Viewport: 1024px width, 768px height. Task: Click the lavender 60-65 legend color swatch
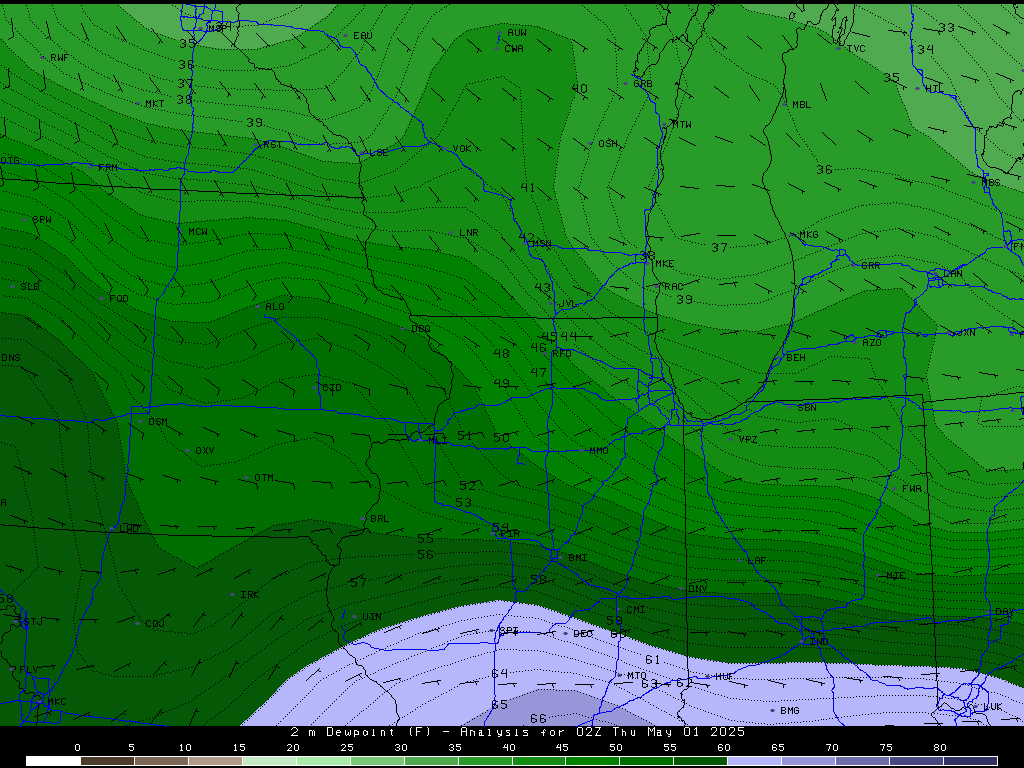754,761
